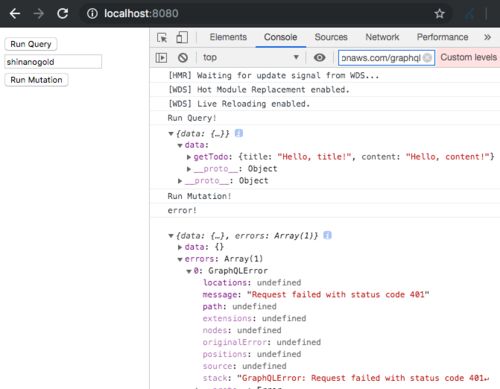This screenshot has height=389, width=500.
Task: Focus the shinanogold text input
Action: (x=53, y=62)
